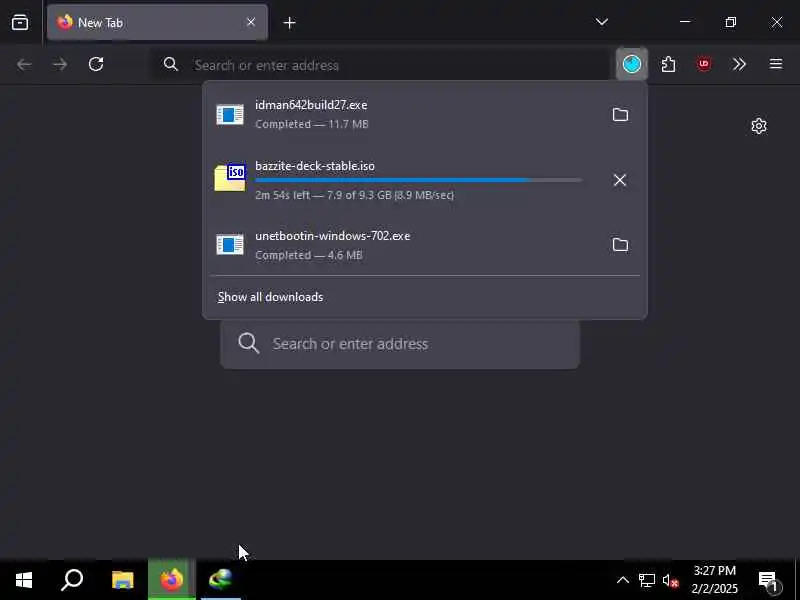800x600 pixels.
Task: Click new tab page search magnifier icon
Action: (x=248, y=343)
